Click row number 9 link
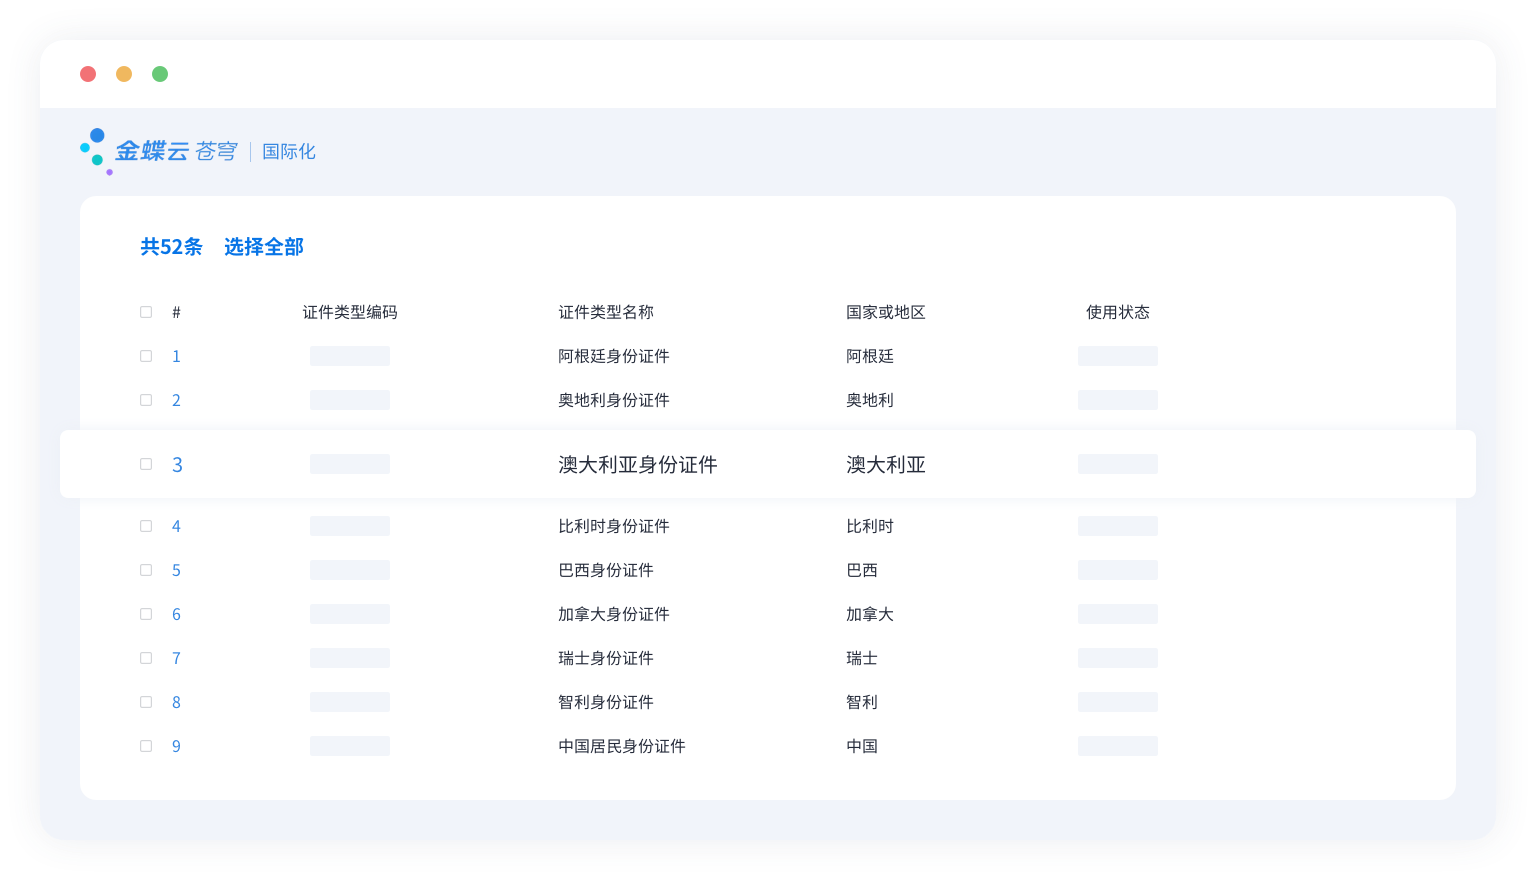Image resolution: width=1536 pixels, height=880 pixels. [176, 746]
